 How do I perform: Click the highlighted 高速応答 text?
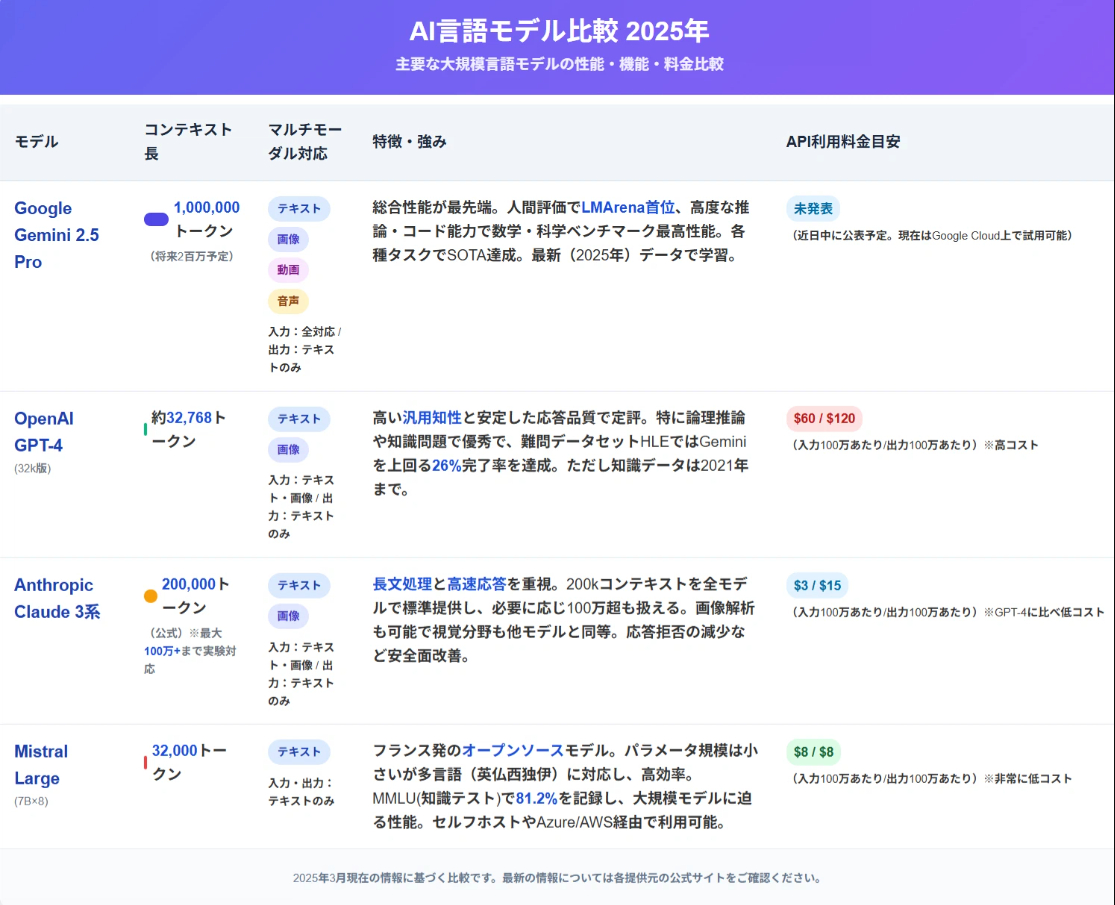476,584
